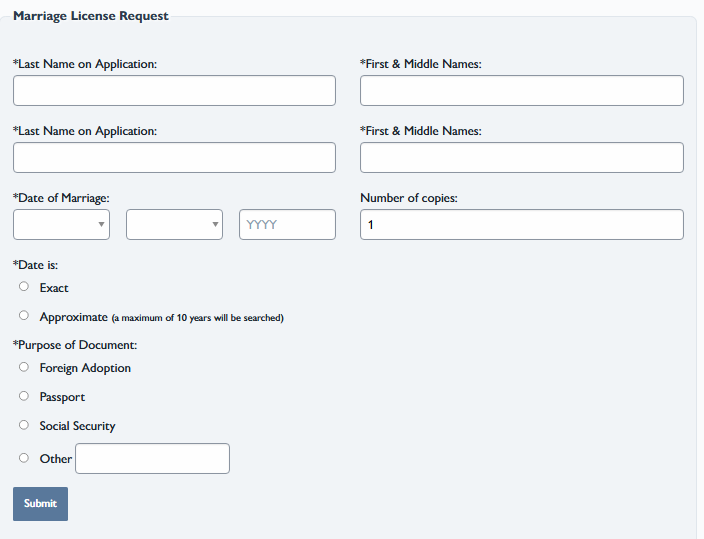Open the first Date of Marriage dropdown

[x=61, y=225]
